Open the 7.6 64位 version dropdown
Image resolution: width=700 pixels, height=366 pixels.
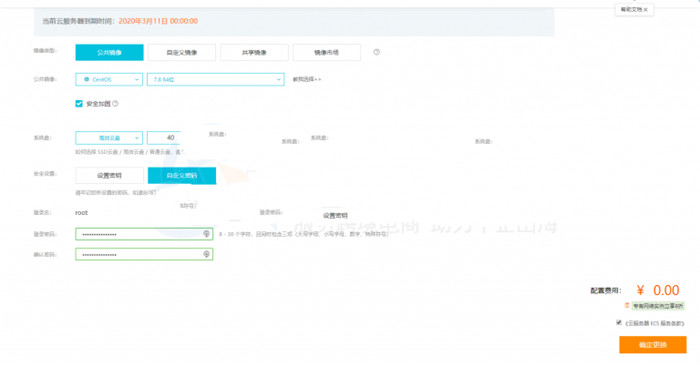(216, 79)
